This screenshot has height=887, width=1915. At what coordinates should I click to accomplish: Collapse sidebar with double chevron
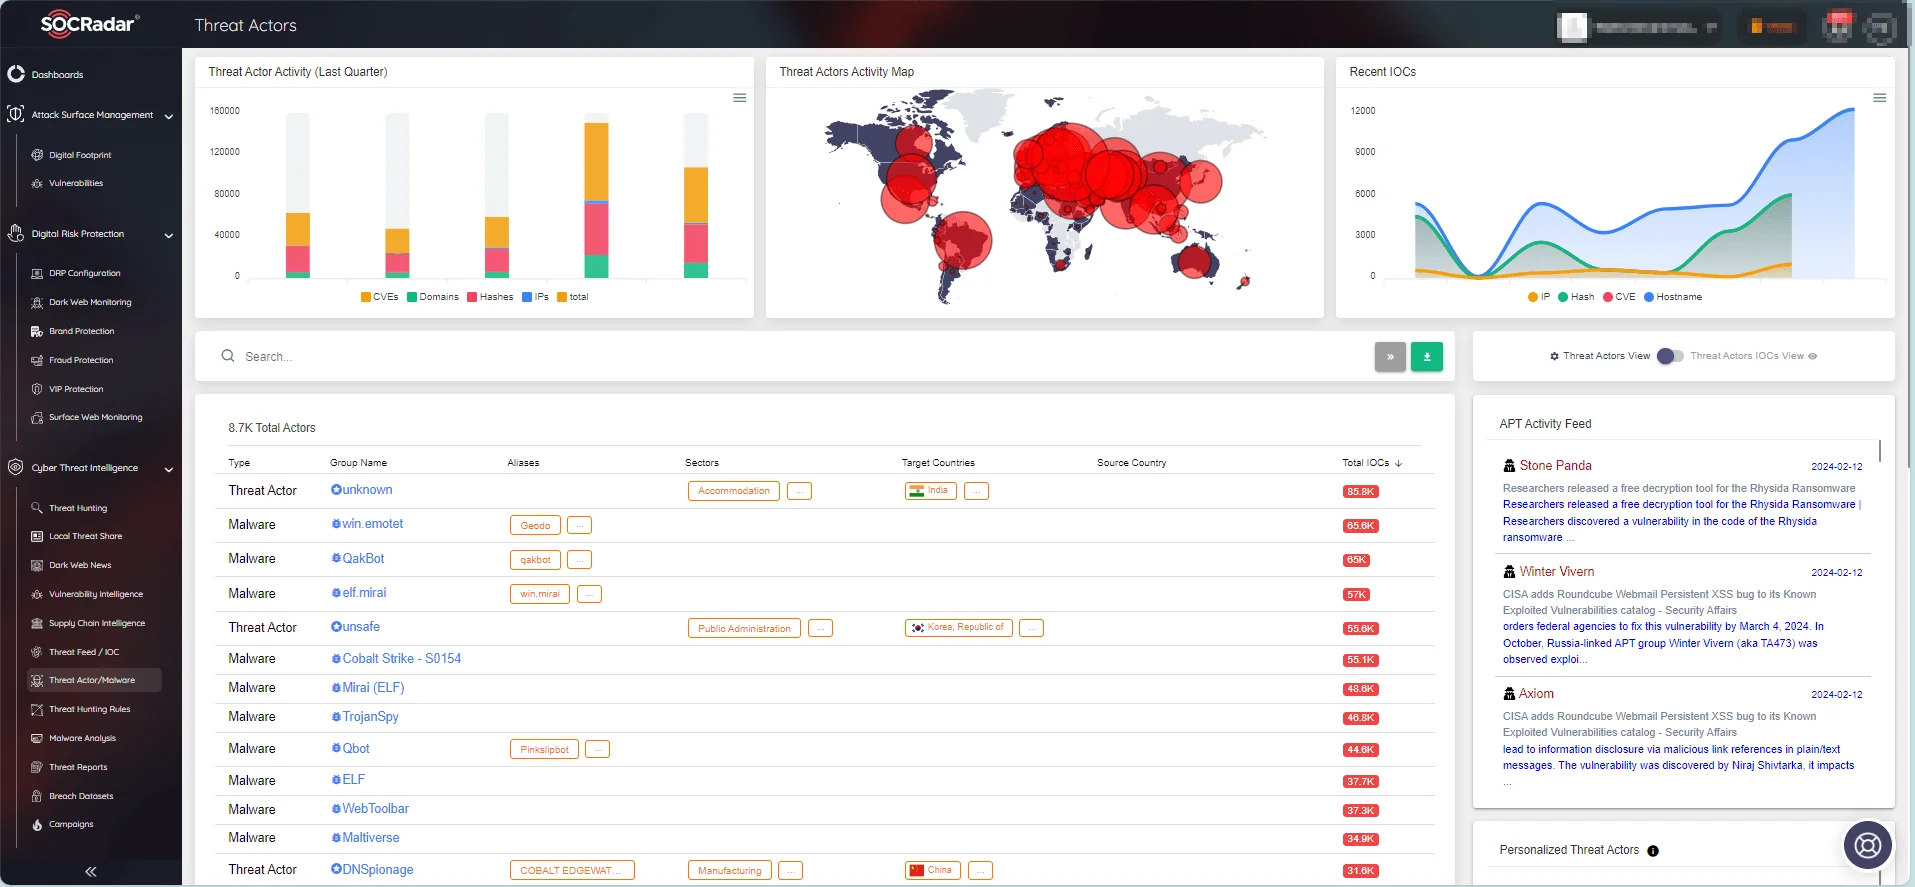pos(91,872)
